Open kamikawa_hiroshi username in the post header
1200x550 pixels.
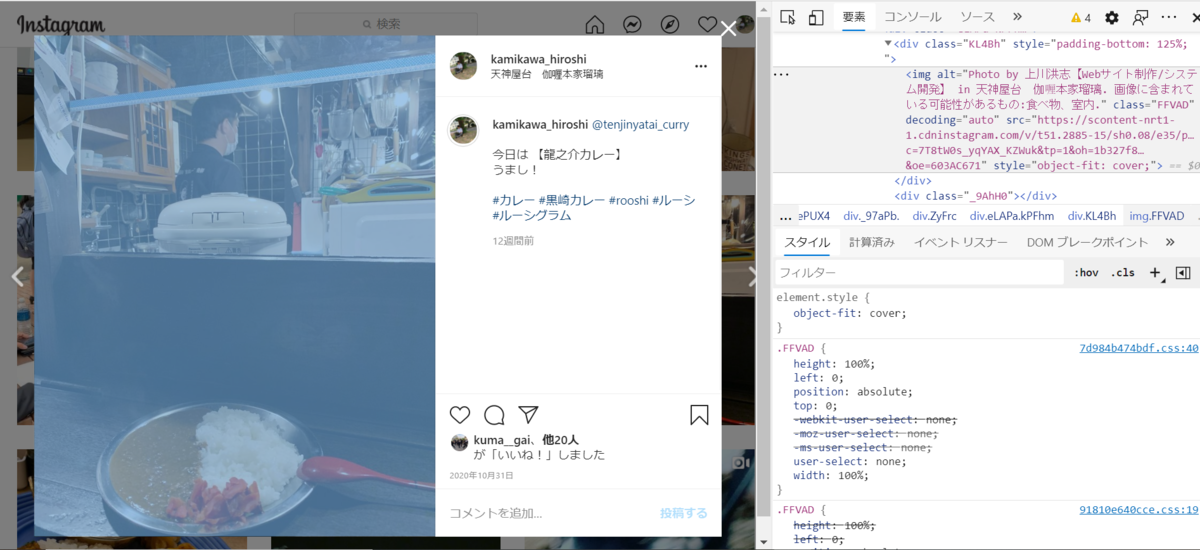coord(538,59)
